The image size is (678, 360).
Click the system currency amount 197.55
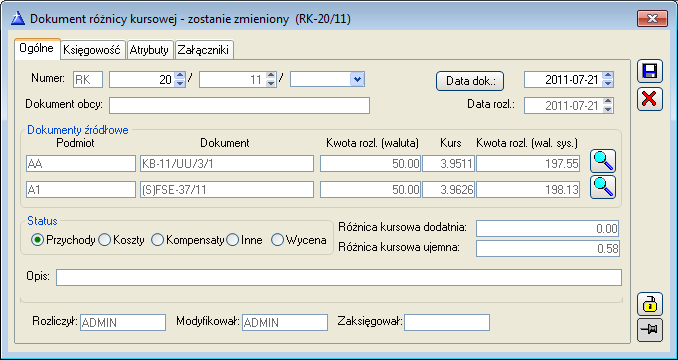[528, 164]
